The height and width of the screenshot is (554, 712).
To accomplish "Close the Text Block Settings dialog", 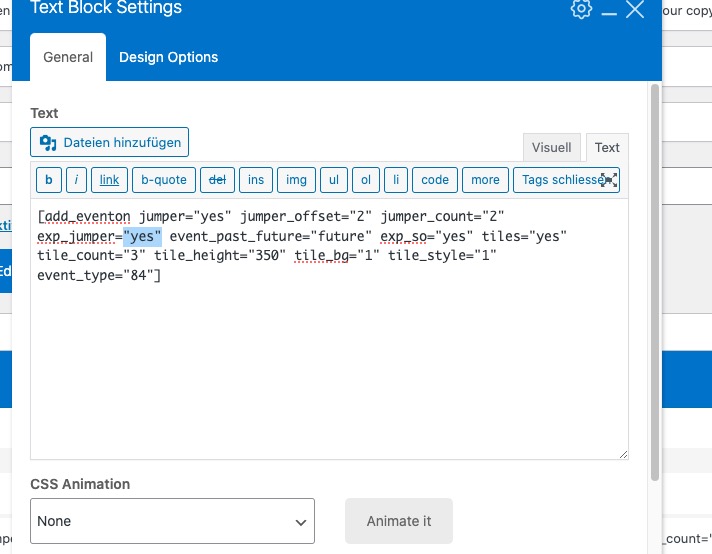I will 635,9.
